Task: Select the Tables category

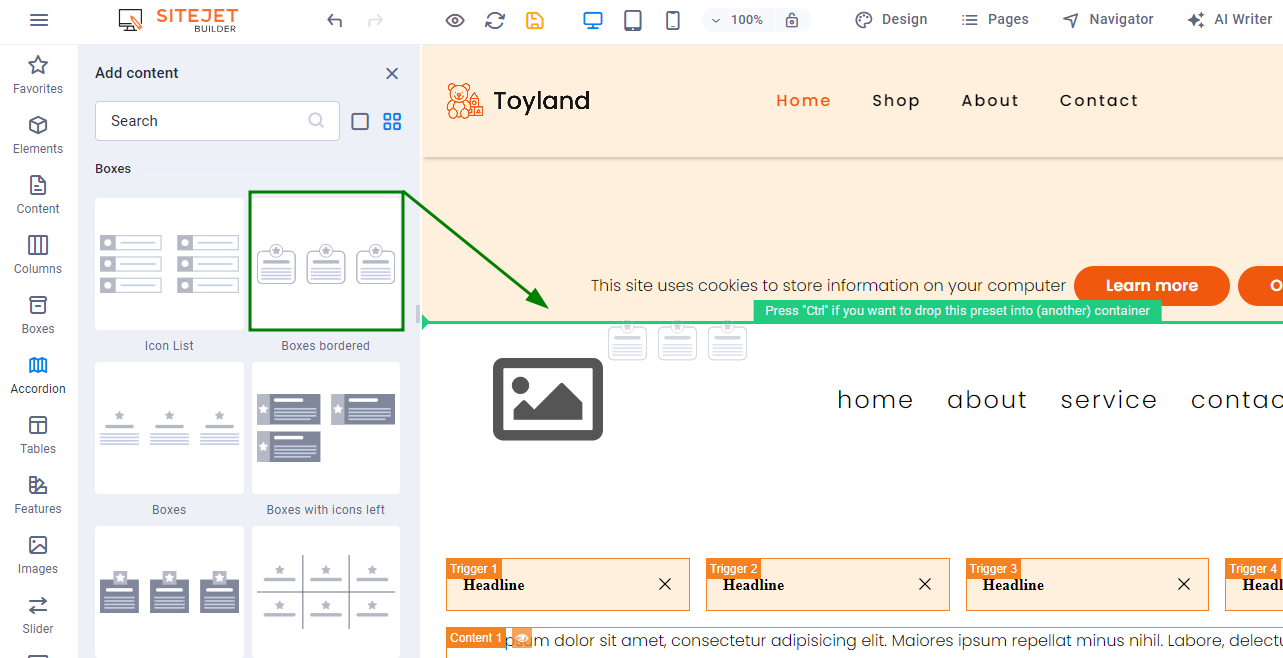Action: 38,435
